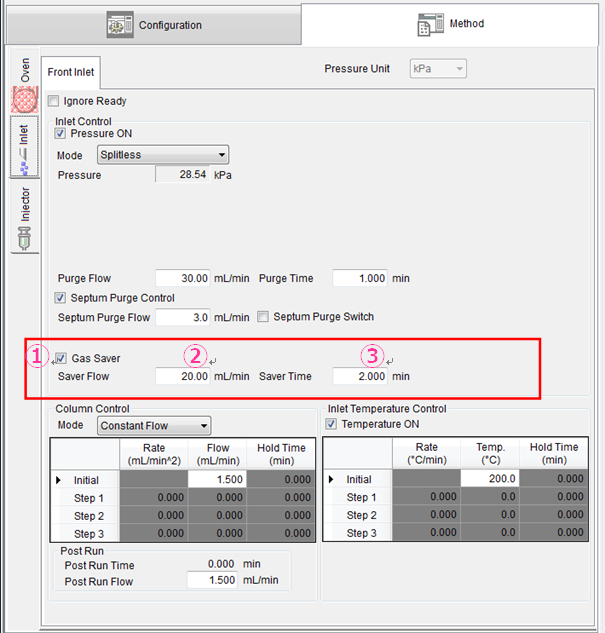Click the Purge Time input field
The width and height of the screenshot is (605, 633).
click(x=359, y=278)
